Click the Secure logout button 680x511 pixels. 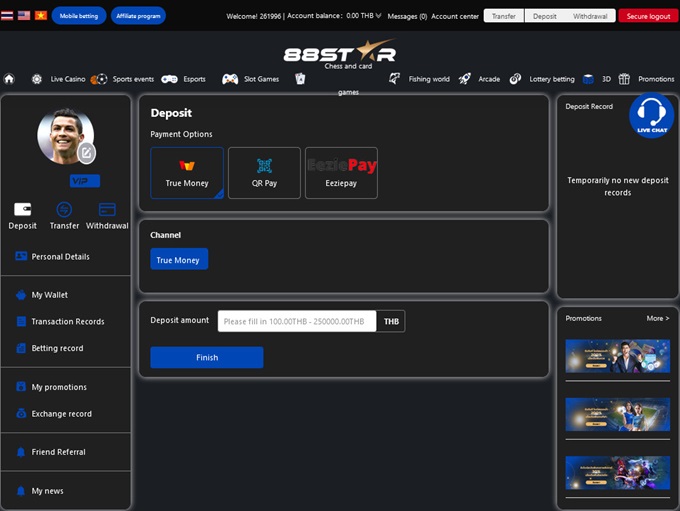[648, 16]
